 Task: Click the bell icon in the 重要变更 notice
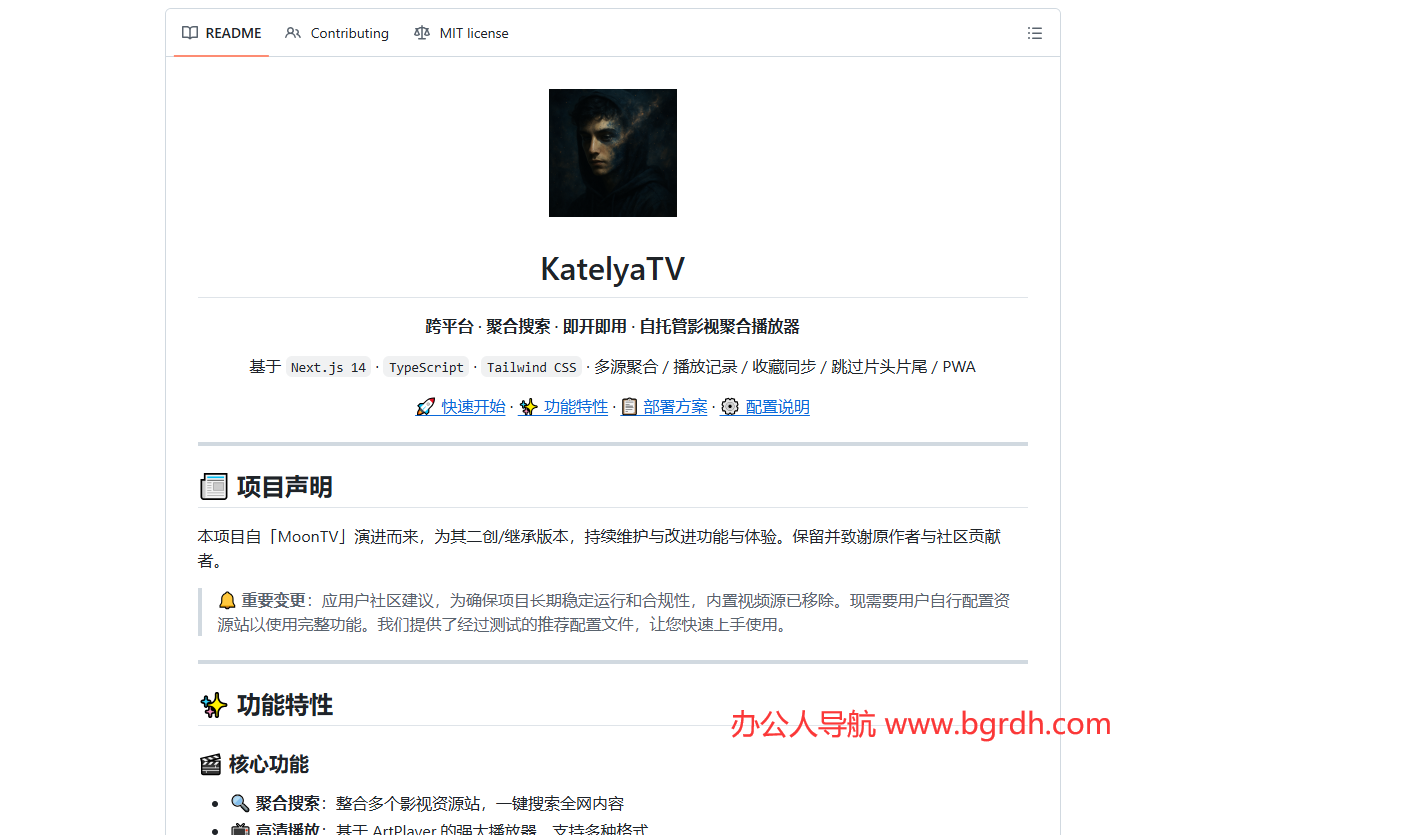point(227,599)
